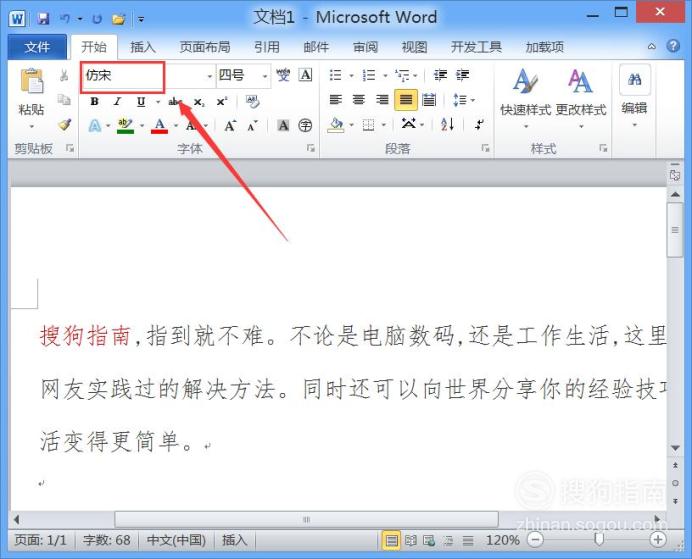Click the text highlight color button
This screenshot has width=692, height=559.
tap(125, 126)
